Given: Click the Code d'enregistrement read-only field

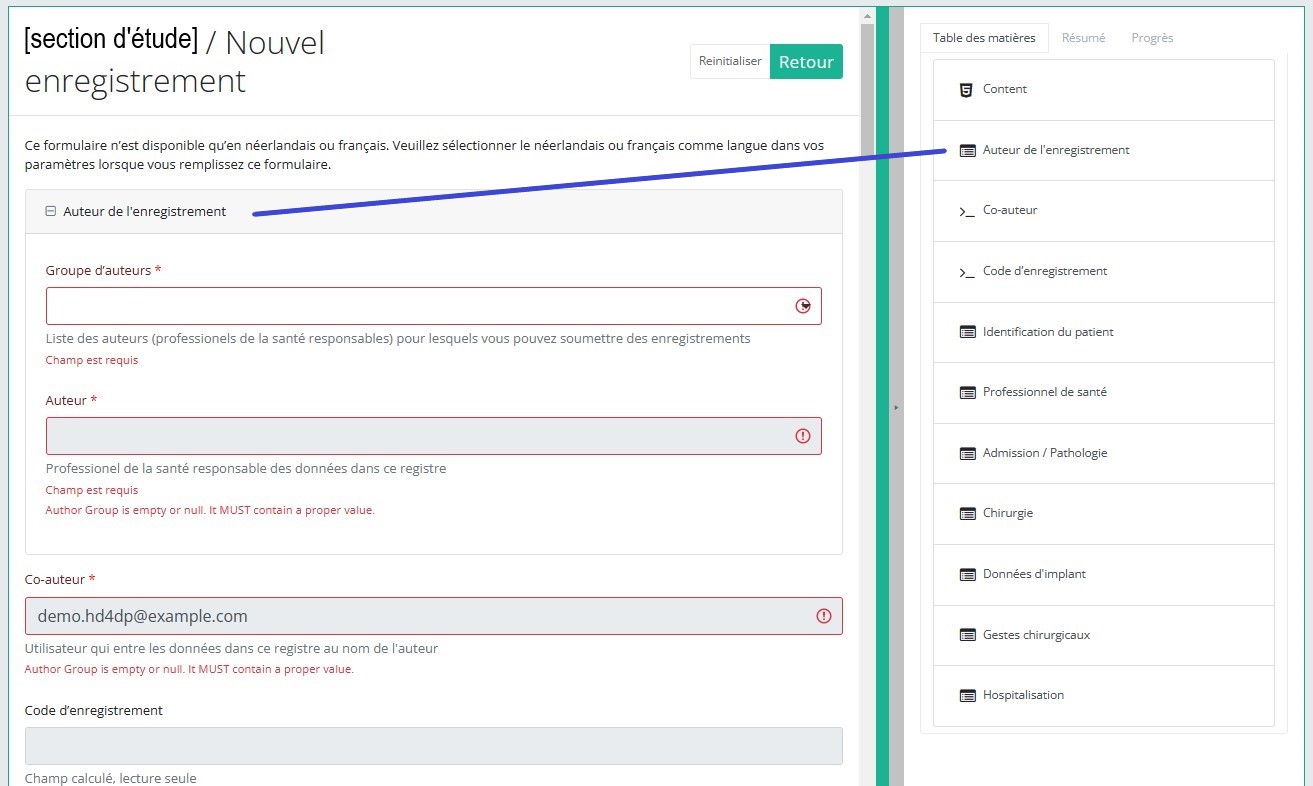Looking at the screenshot, I should click(x=433, y=746).
